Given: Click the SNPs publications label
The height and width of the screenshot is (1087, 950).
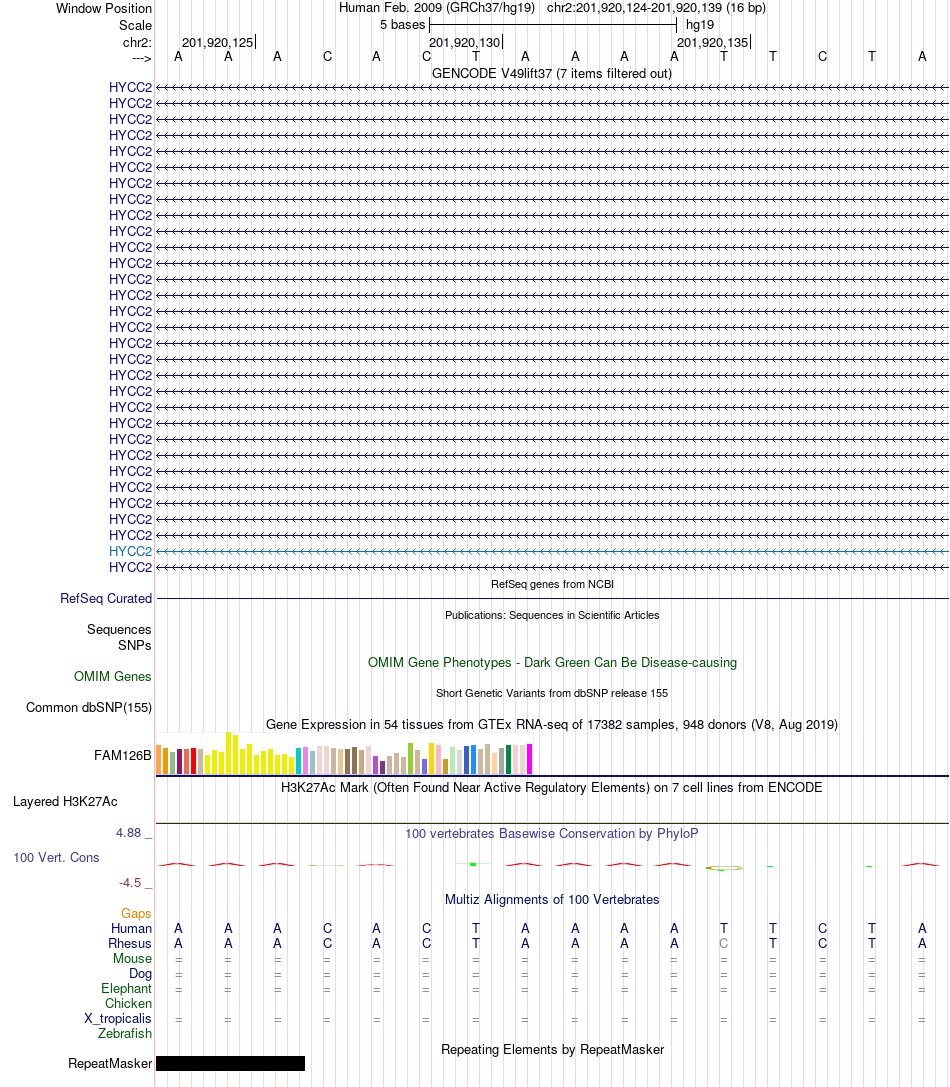Looking at the screenshot, I should pos(135,645).
